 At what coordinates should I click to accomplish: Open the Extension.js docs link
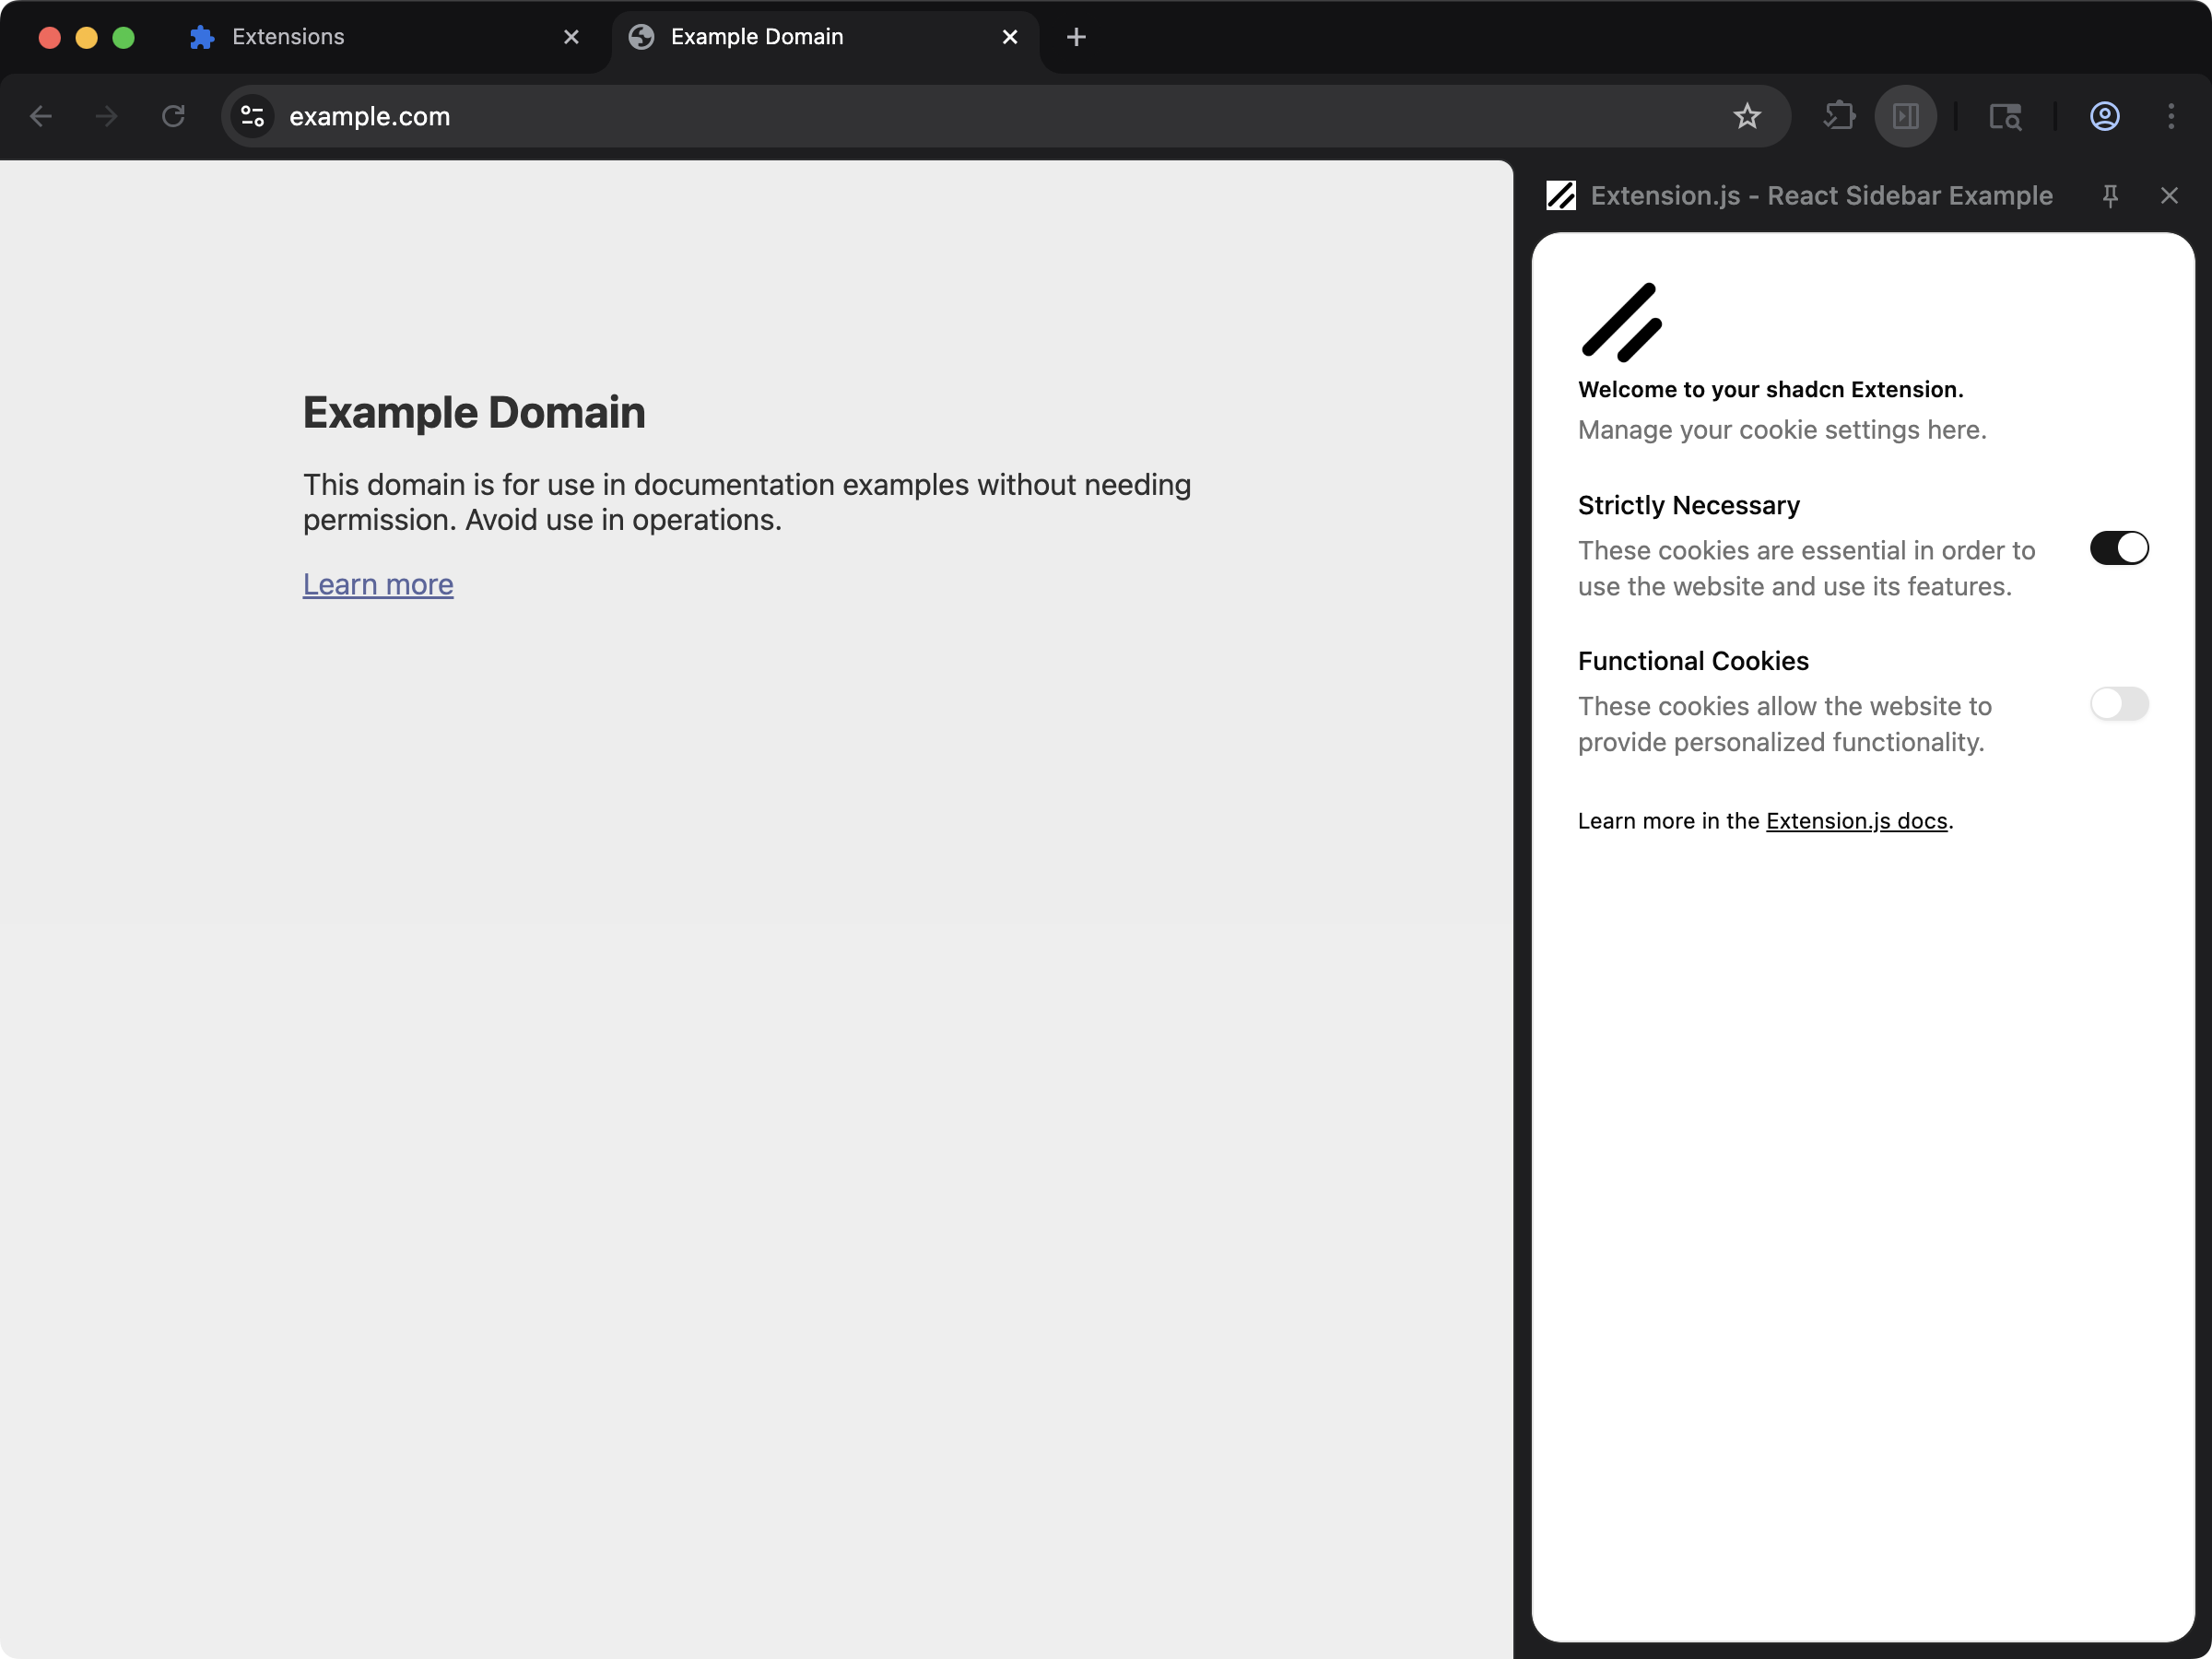click(1856, 820)
